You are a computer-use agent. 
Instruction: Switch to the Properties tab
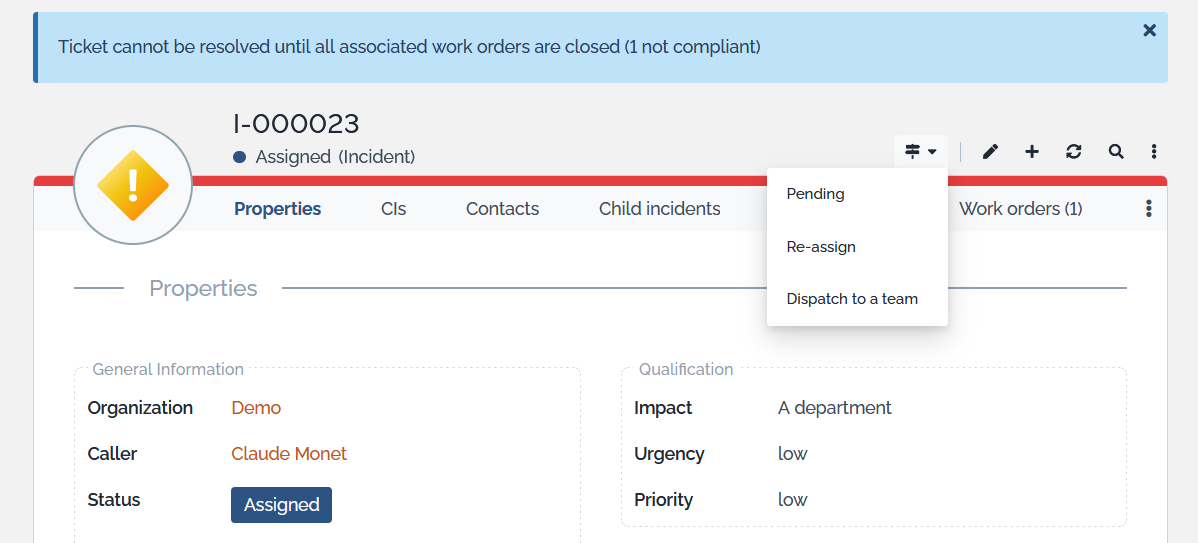click(277, 209)
